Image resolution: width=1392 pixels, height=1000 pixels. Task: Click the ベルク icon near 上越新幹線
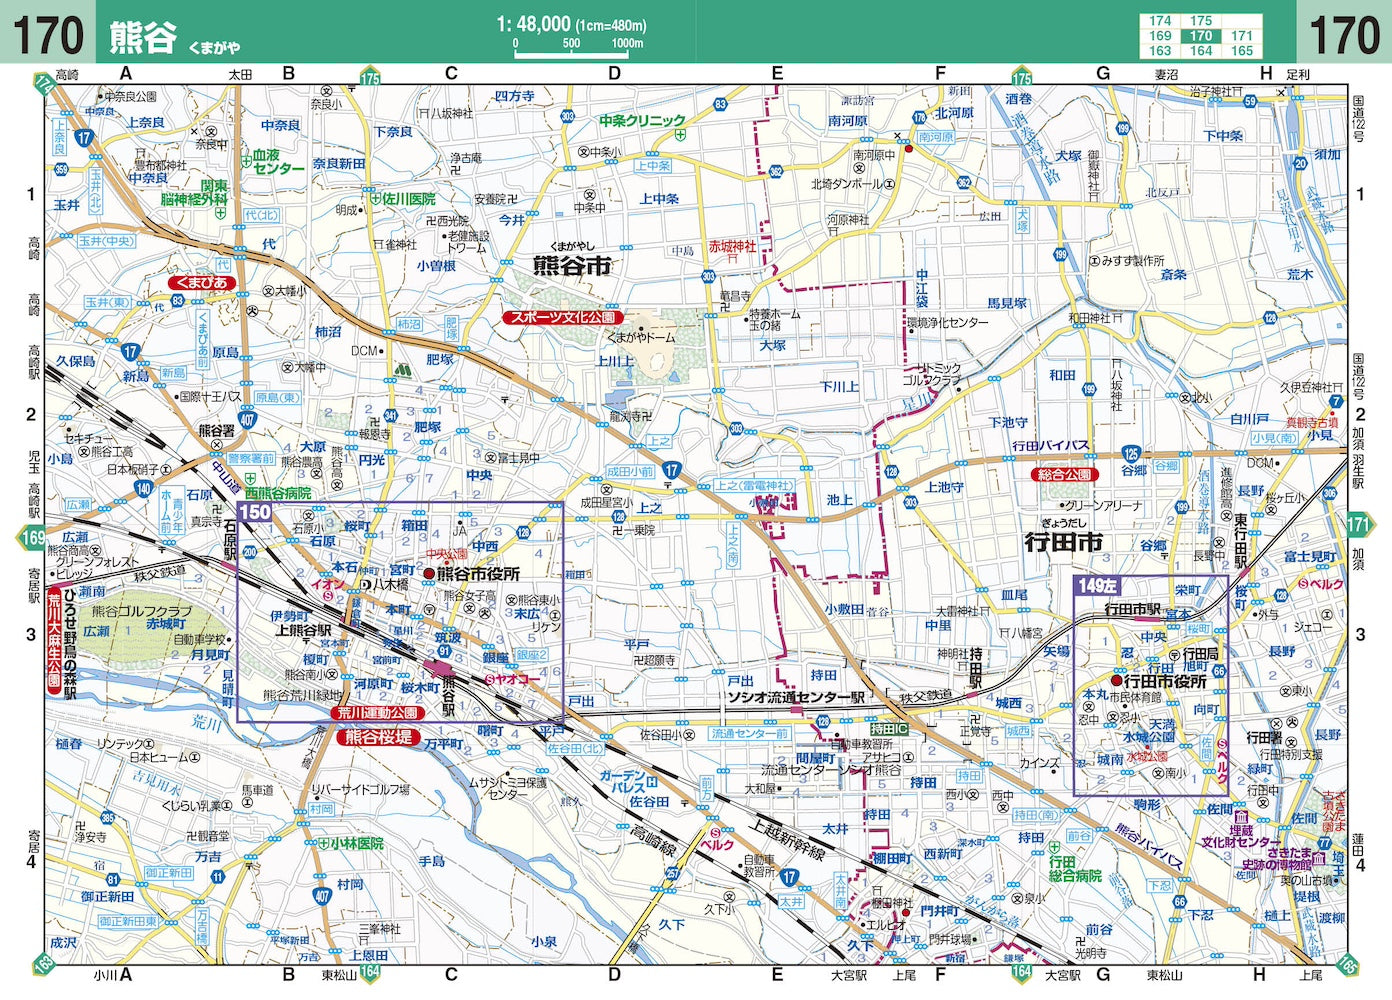(x=716, y=832)
